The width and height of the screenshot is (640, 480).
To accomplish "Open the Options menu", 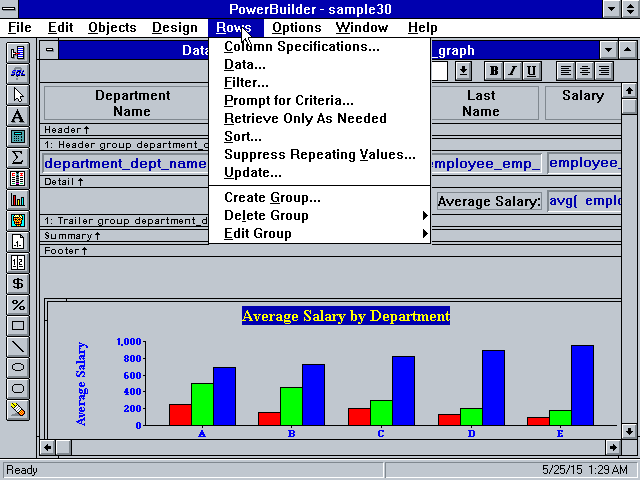I will point(297,28).
